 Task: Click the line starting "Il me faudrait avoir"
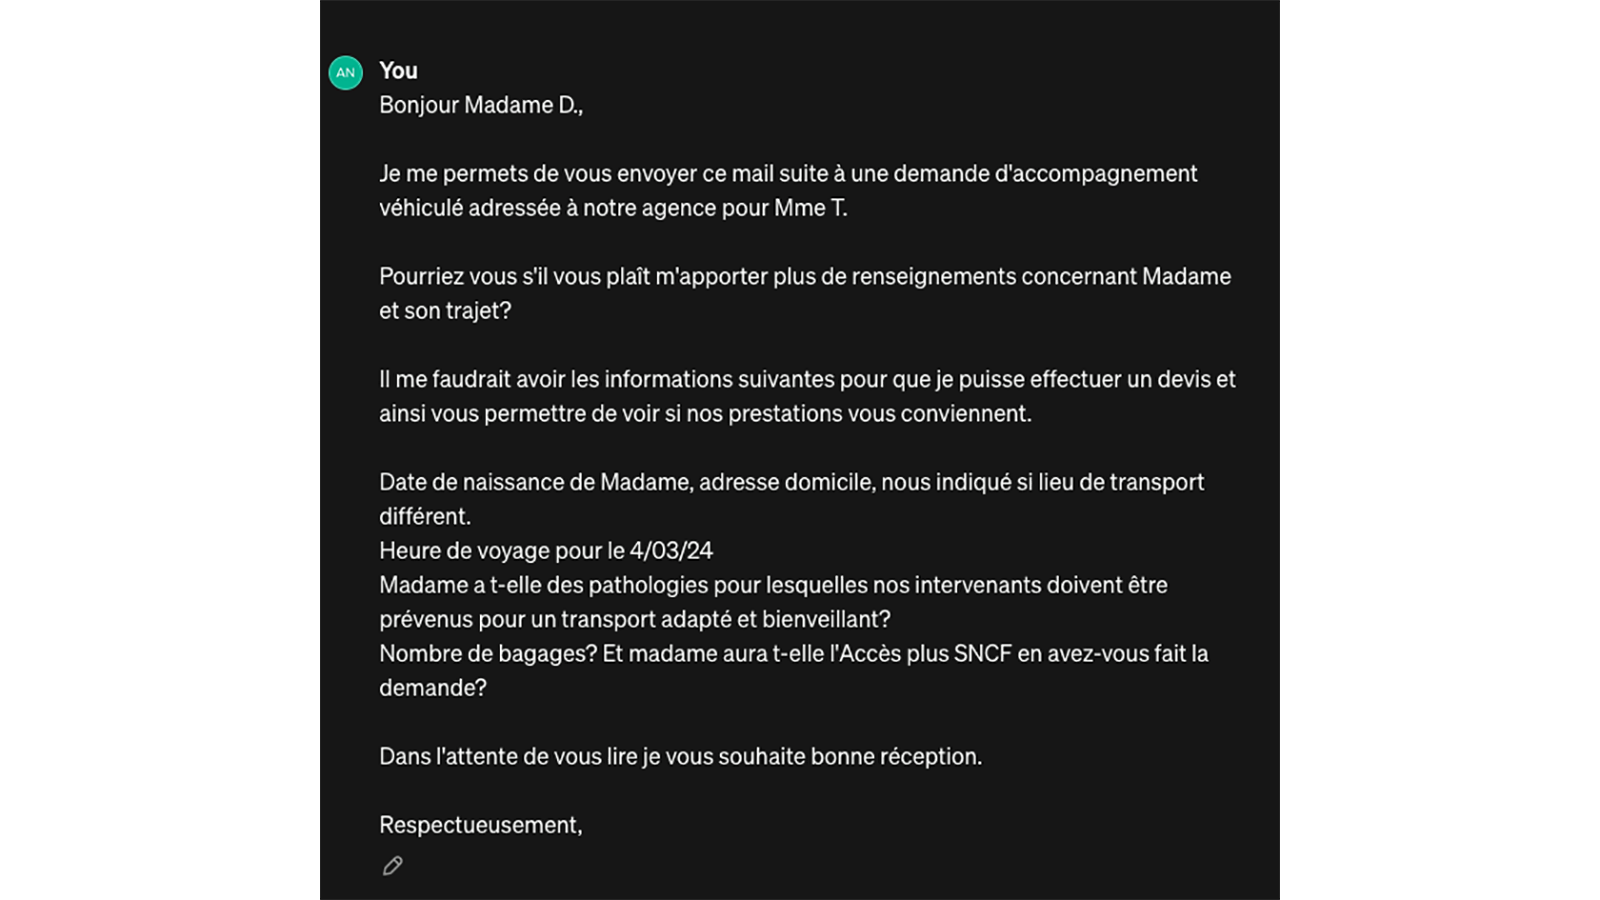pyautogui.click(x=806, y=380)
